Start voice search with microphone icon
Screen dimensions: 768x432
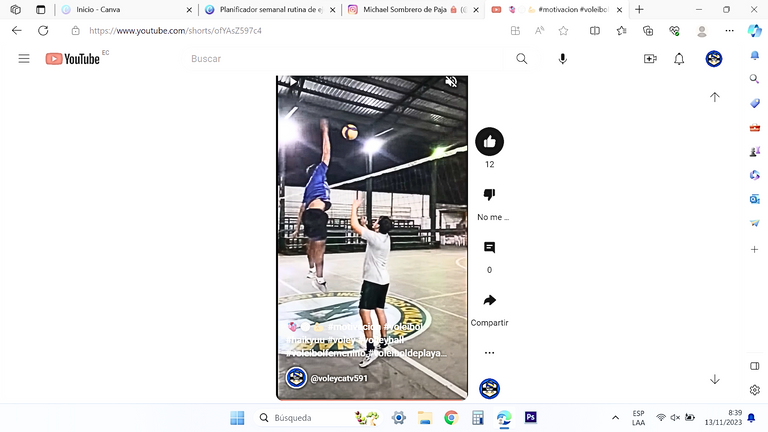pyautogui.click(x=563, y=59)
